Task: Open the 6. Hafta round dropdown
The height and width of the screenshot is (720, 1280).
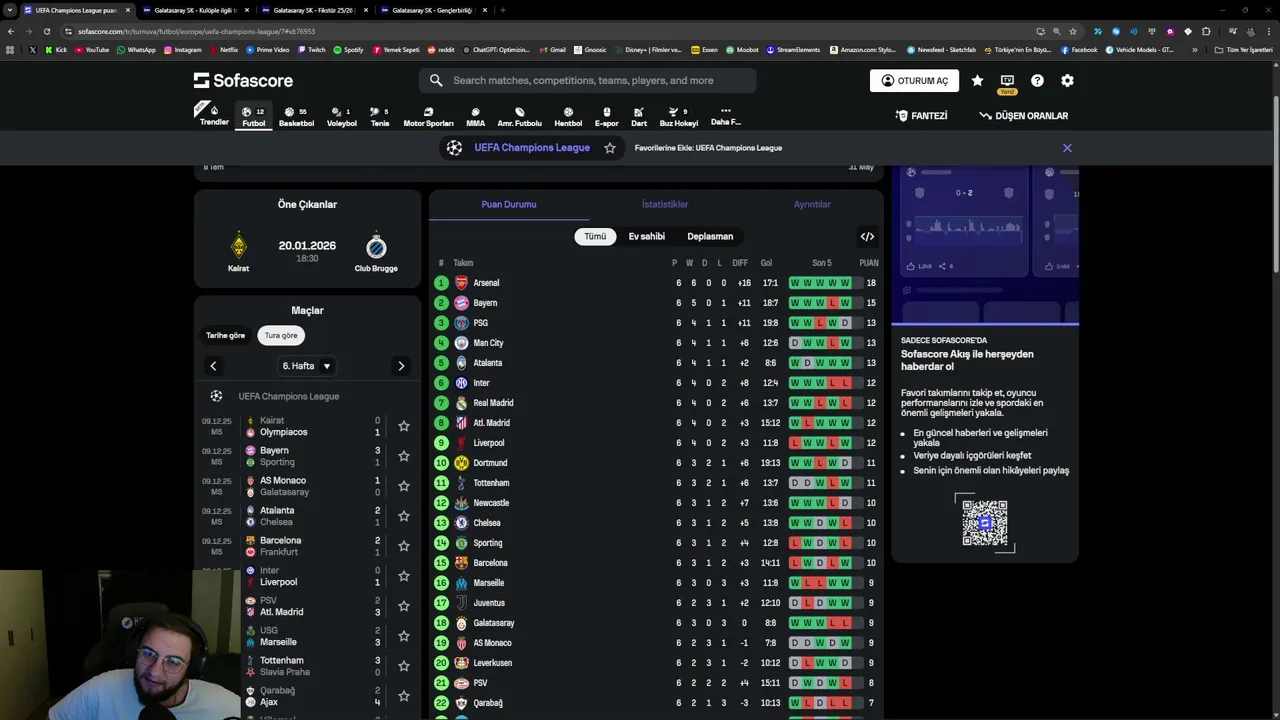Action: [x=307, y=366]
